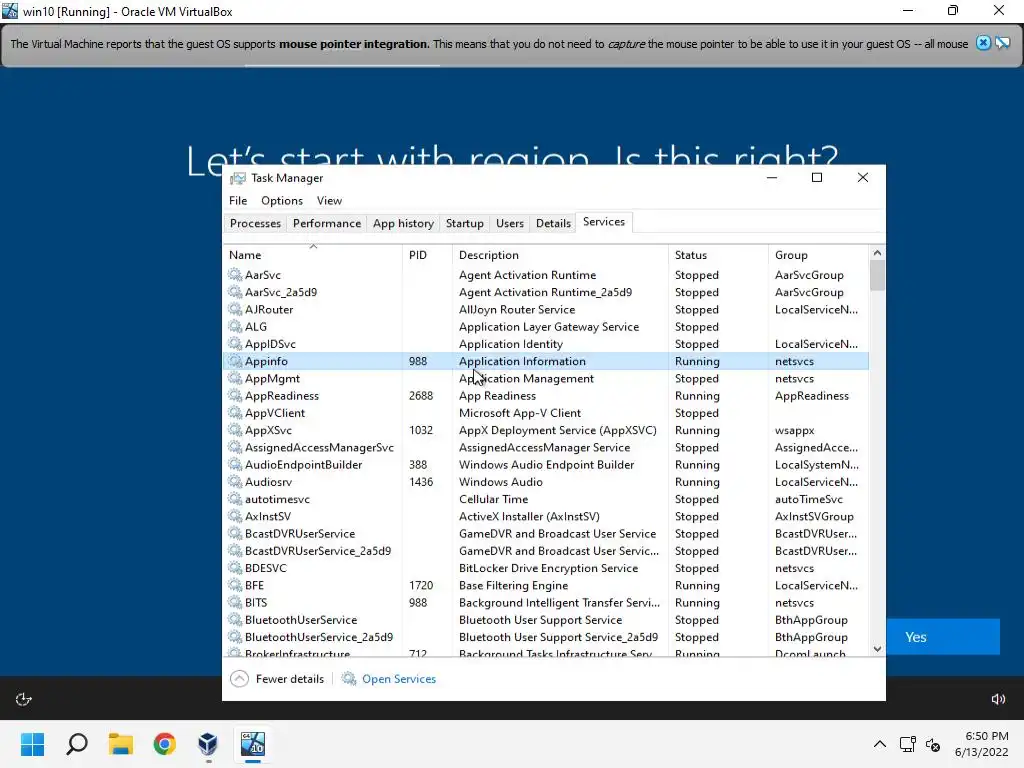
Task: Collapse view with Fewer details
Action: (x=277, y=679)
